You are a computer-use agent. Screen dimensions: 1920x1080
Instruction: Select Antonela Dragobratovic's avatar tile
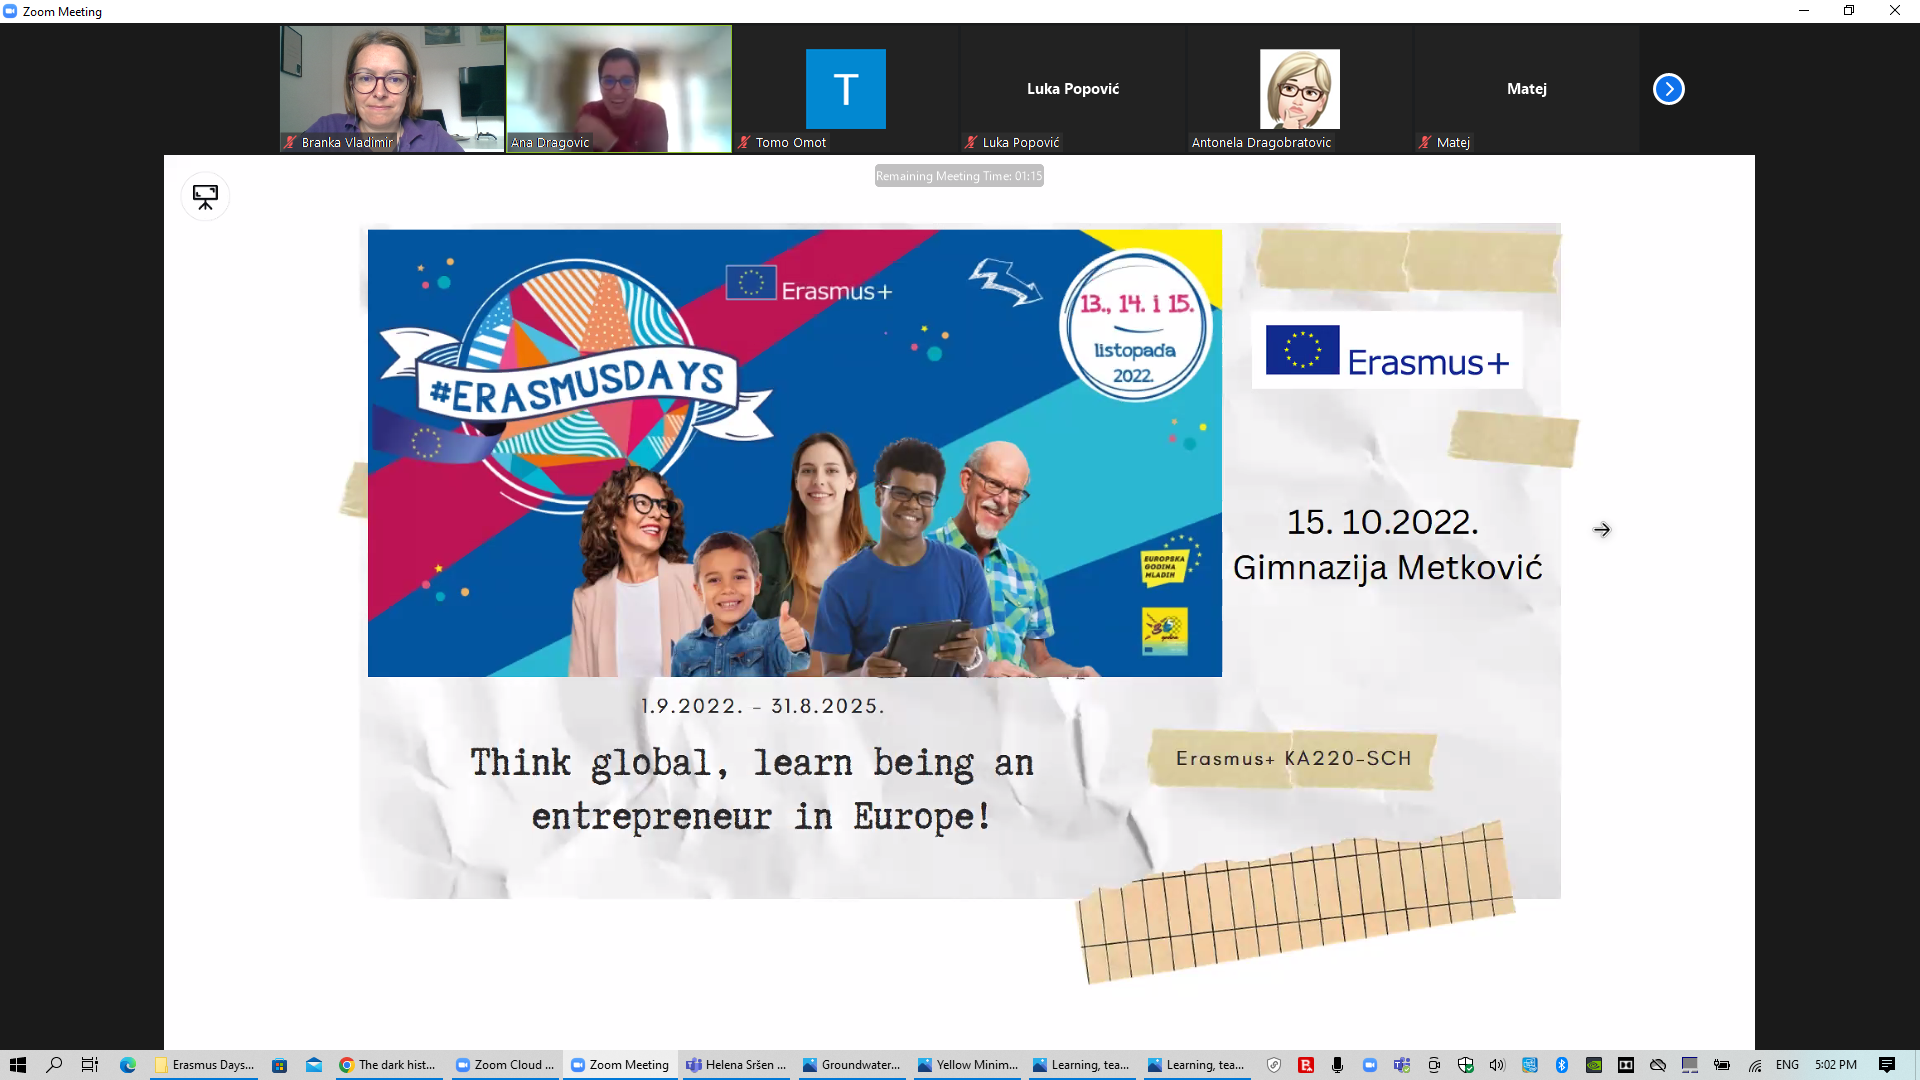click(x=1300, y=89)
